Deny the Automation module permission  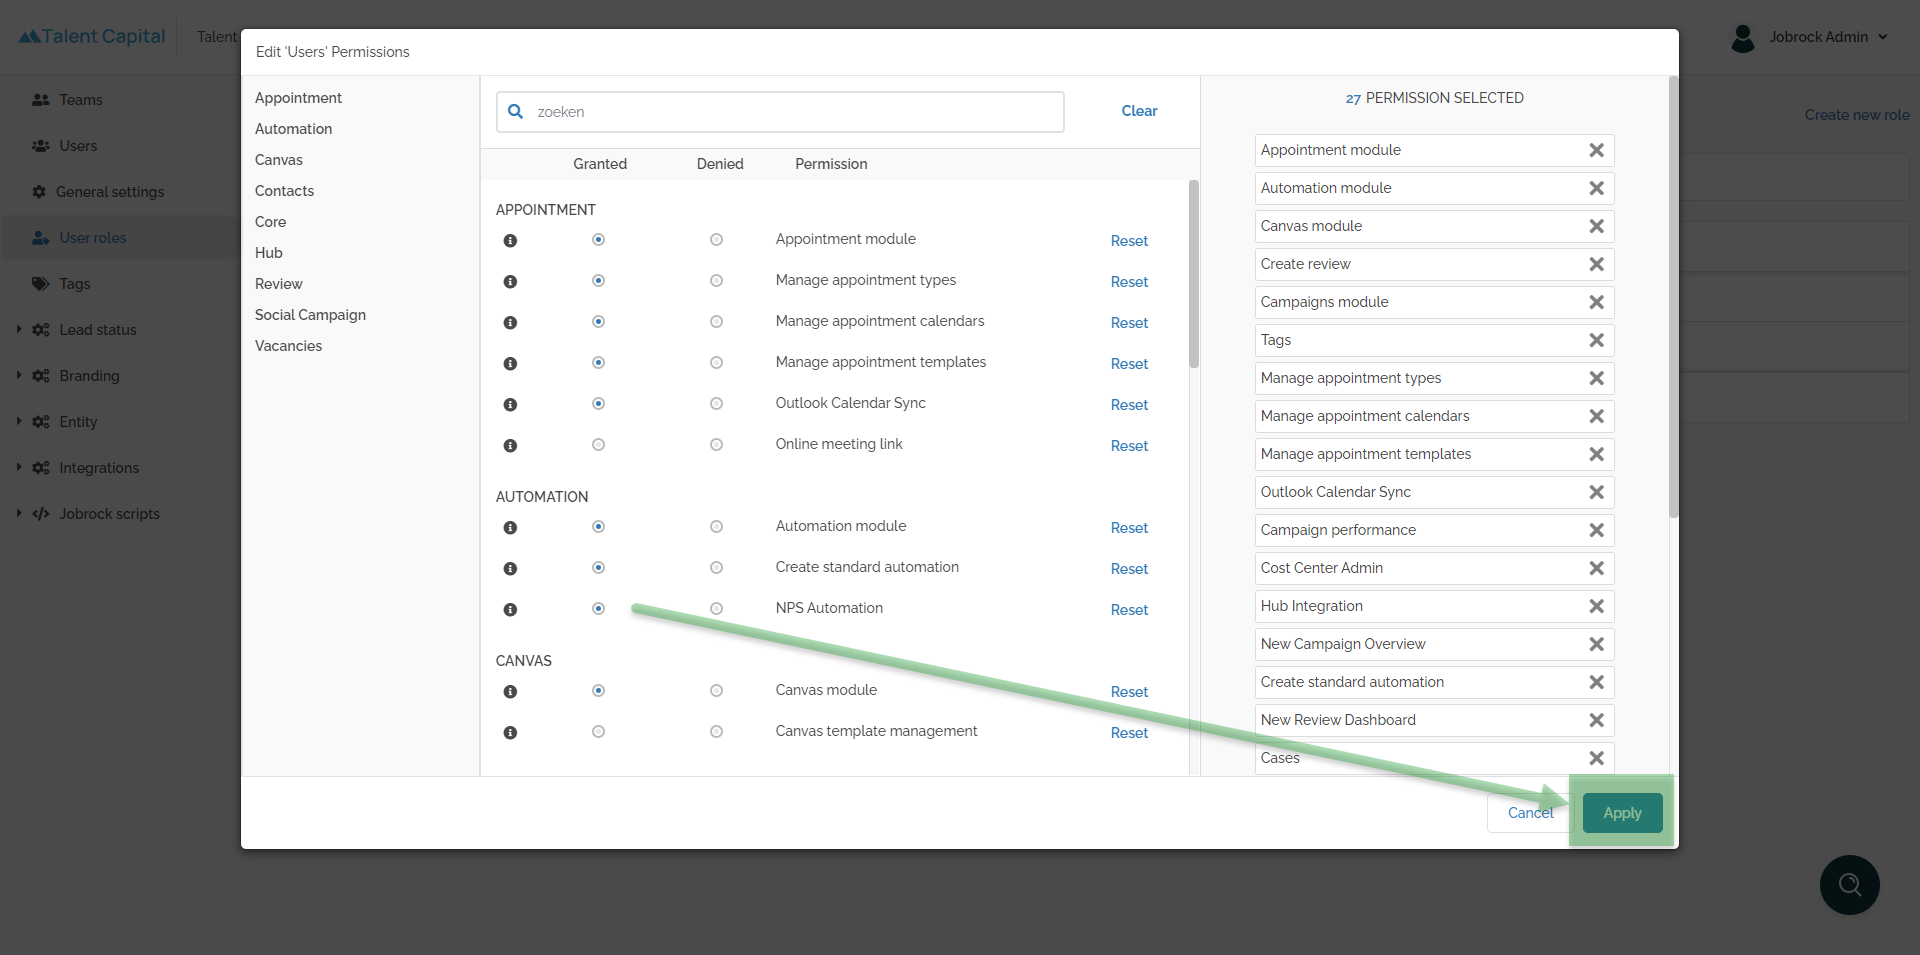tap(716, 527)
